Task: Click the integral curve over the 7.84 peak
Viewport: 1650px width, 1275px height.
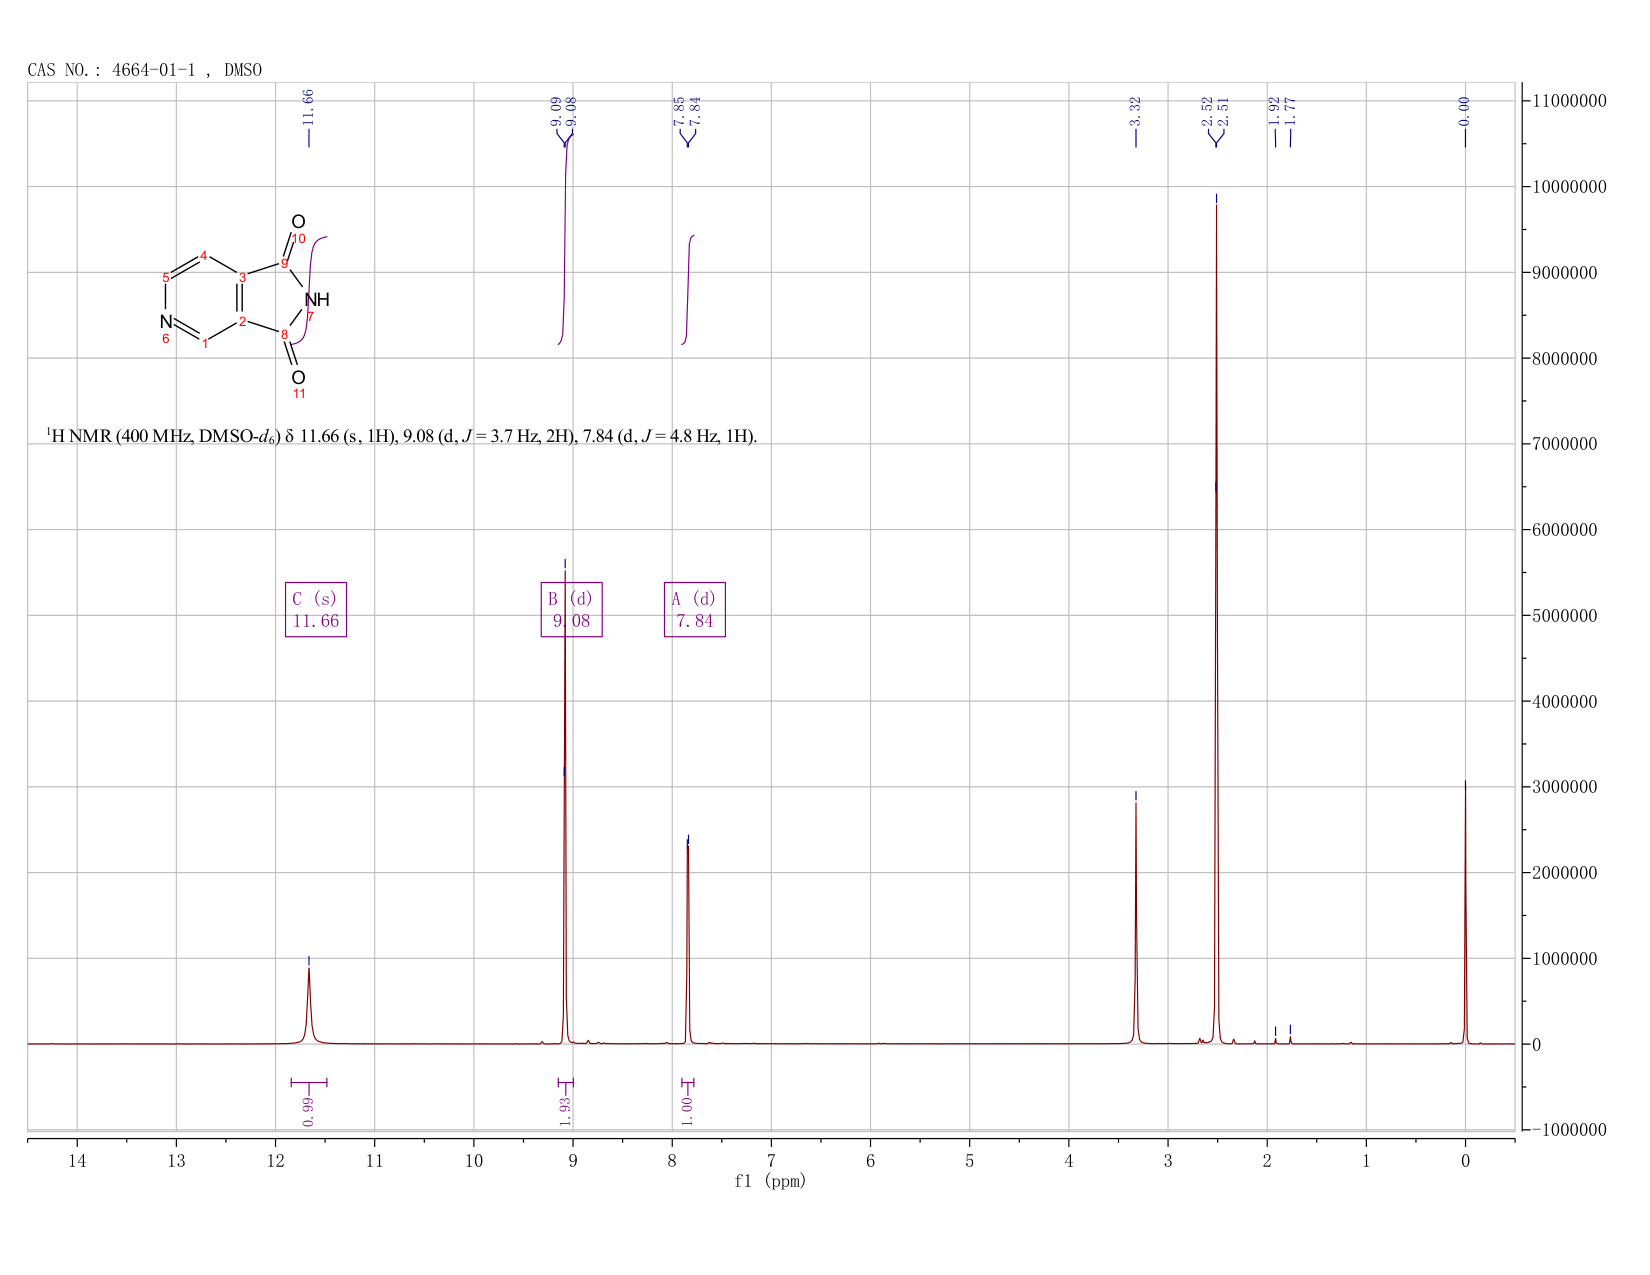Action: coord(688,290)
